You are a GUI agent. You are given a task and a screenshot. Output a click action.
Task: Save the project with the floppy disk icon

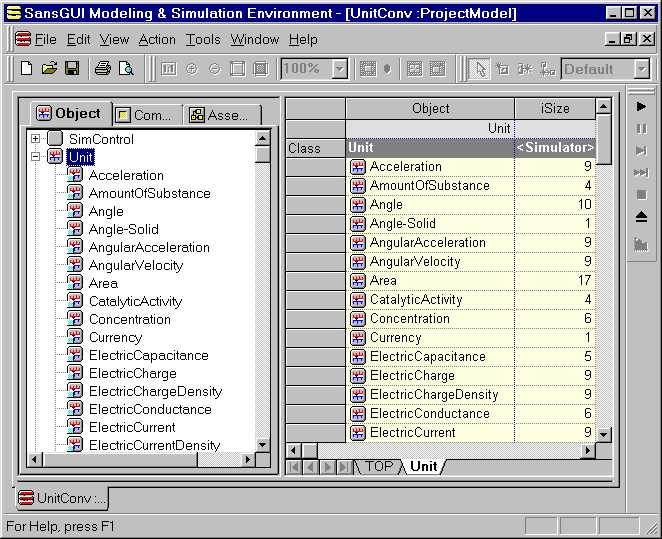point(71,69)
